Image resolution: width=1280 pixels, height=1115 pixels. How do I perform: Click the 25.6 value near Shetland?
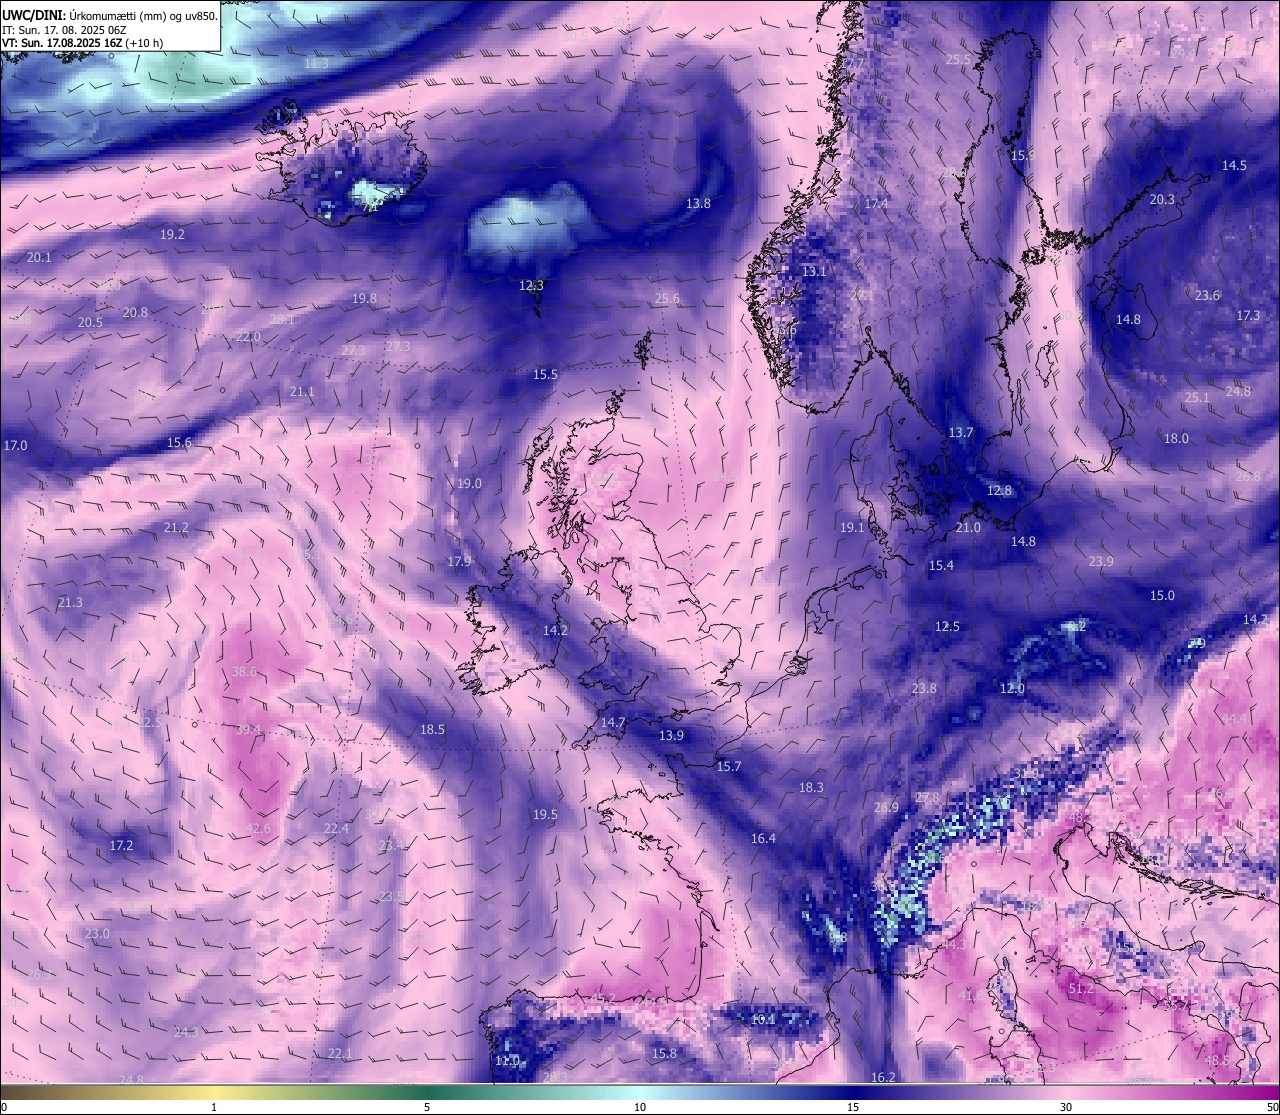[667, 298]
